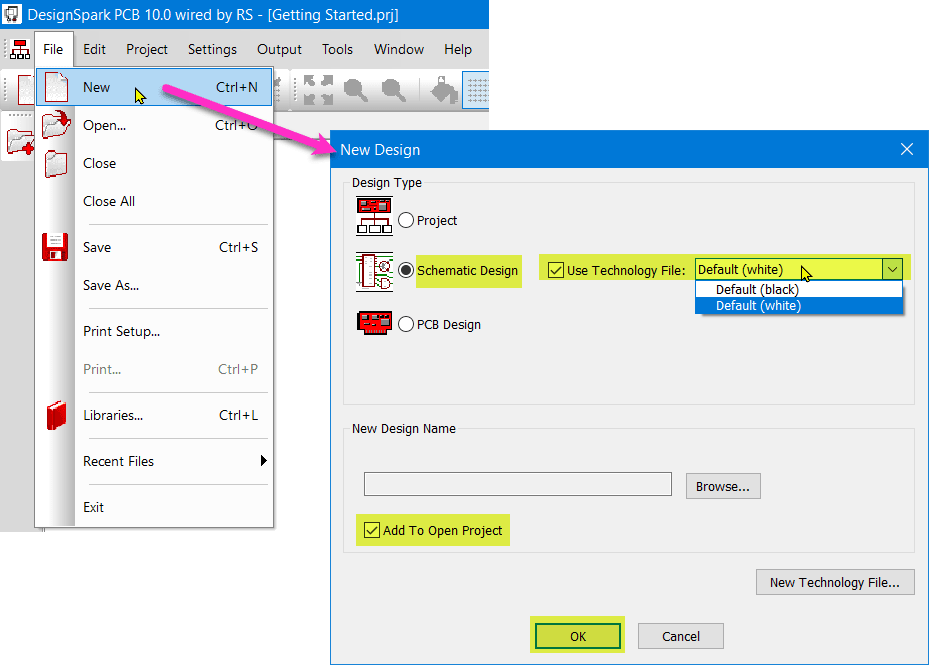Screen dimensions: 929x665
Task: Choose Close All from the File menu
Action: (154, 202)
